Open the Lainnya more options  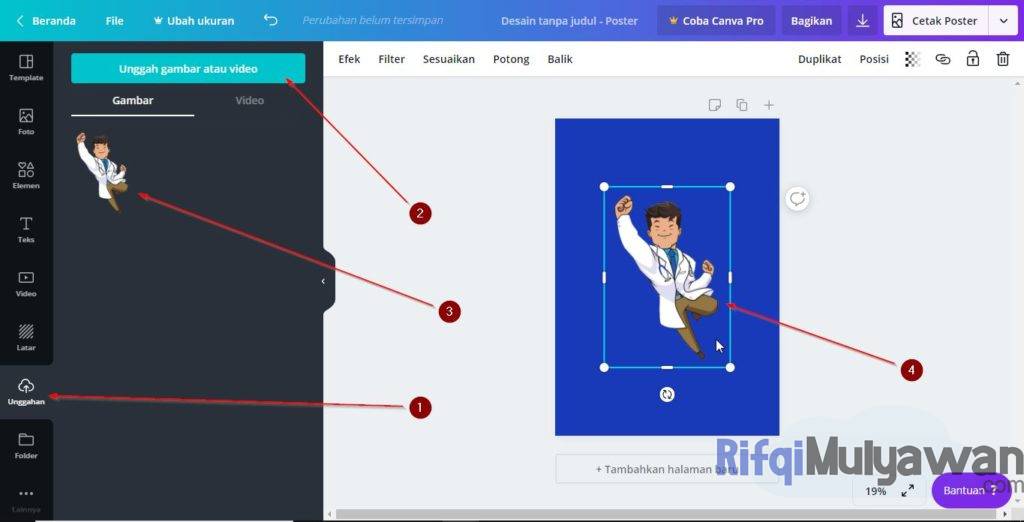[x=26, y=500]
